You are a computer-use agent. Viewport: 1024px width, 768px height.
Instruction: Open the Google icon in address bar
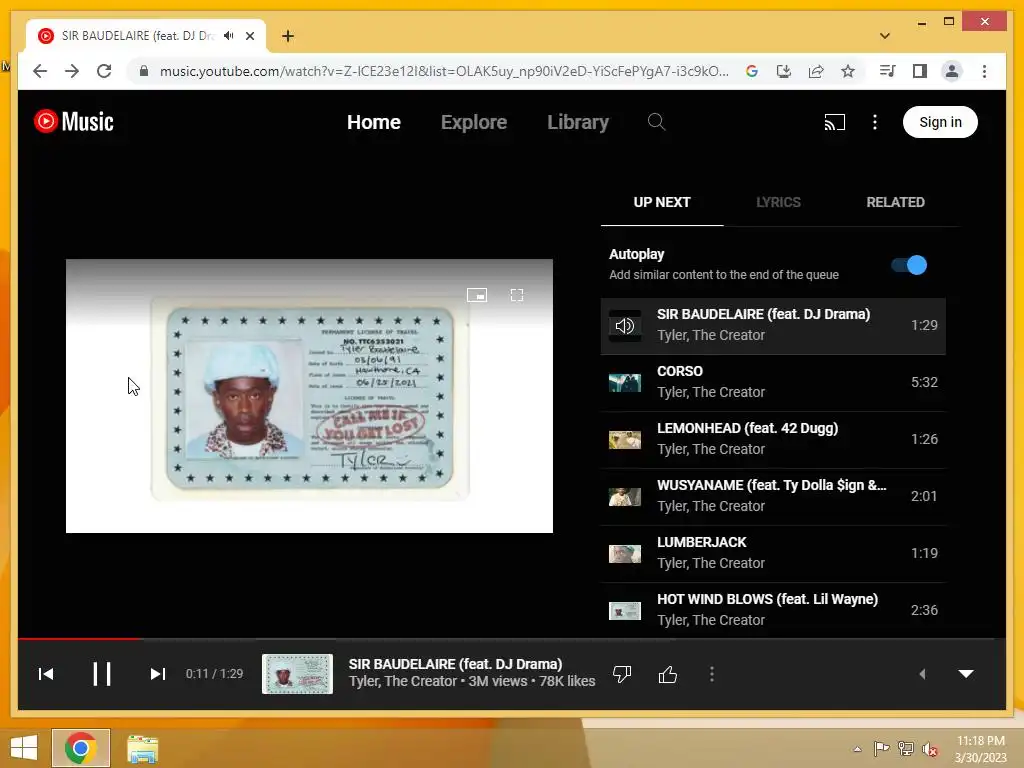click(x=752, y=71)
